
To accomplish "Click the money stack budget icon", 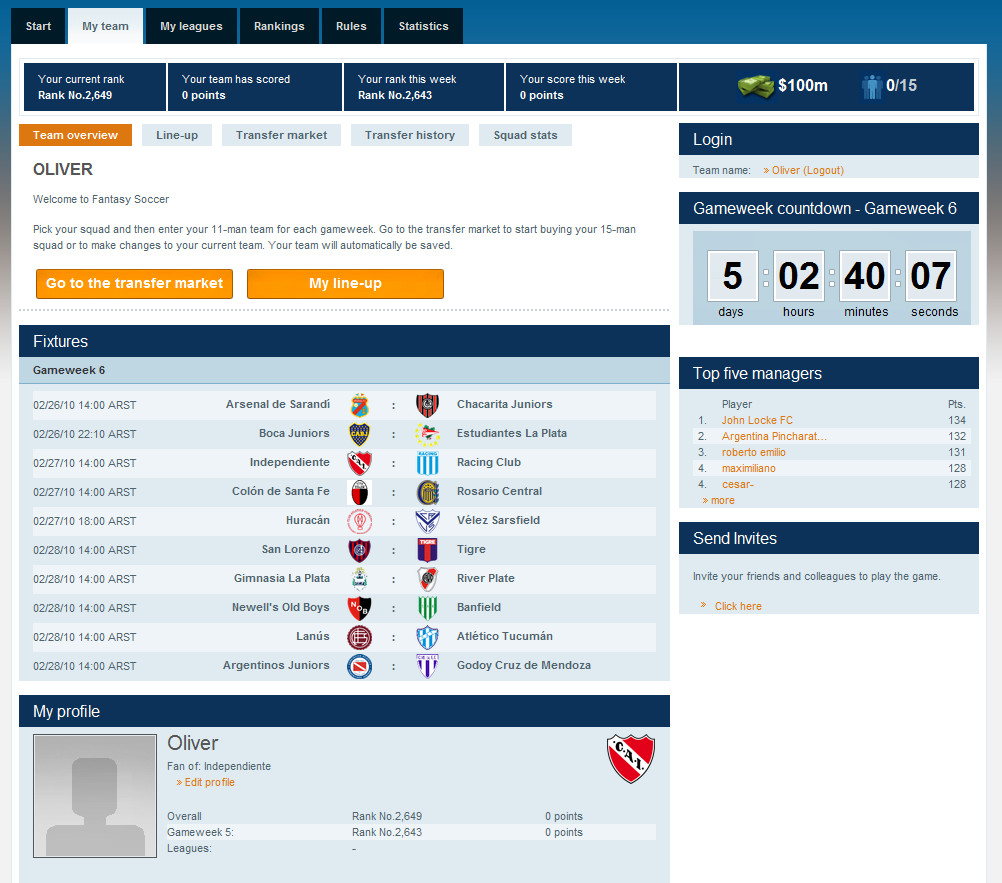I will 756,86.
